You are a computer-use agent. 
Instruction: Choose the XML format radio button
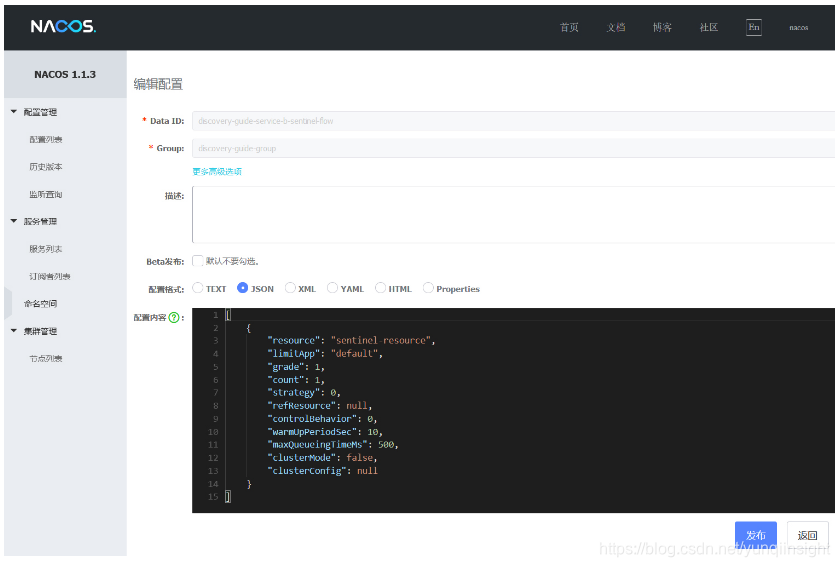click(290, 288)
